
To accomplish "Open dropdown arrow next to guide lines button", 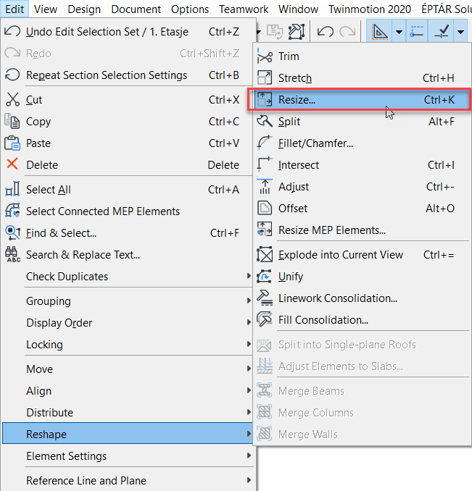I will pos(399,32).
